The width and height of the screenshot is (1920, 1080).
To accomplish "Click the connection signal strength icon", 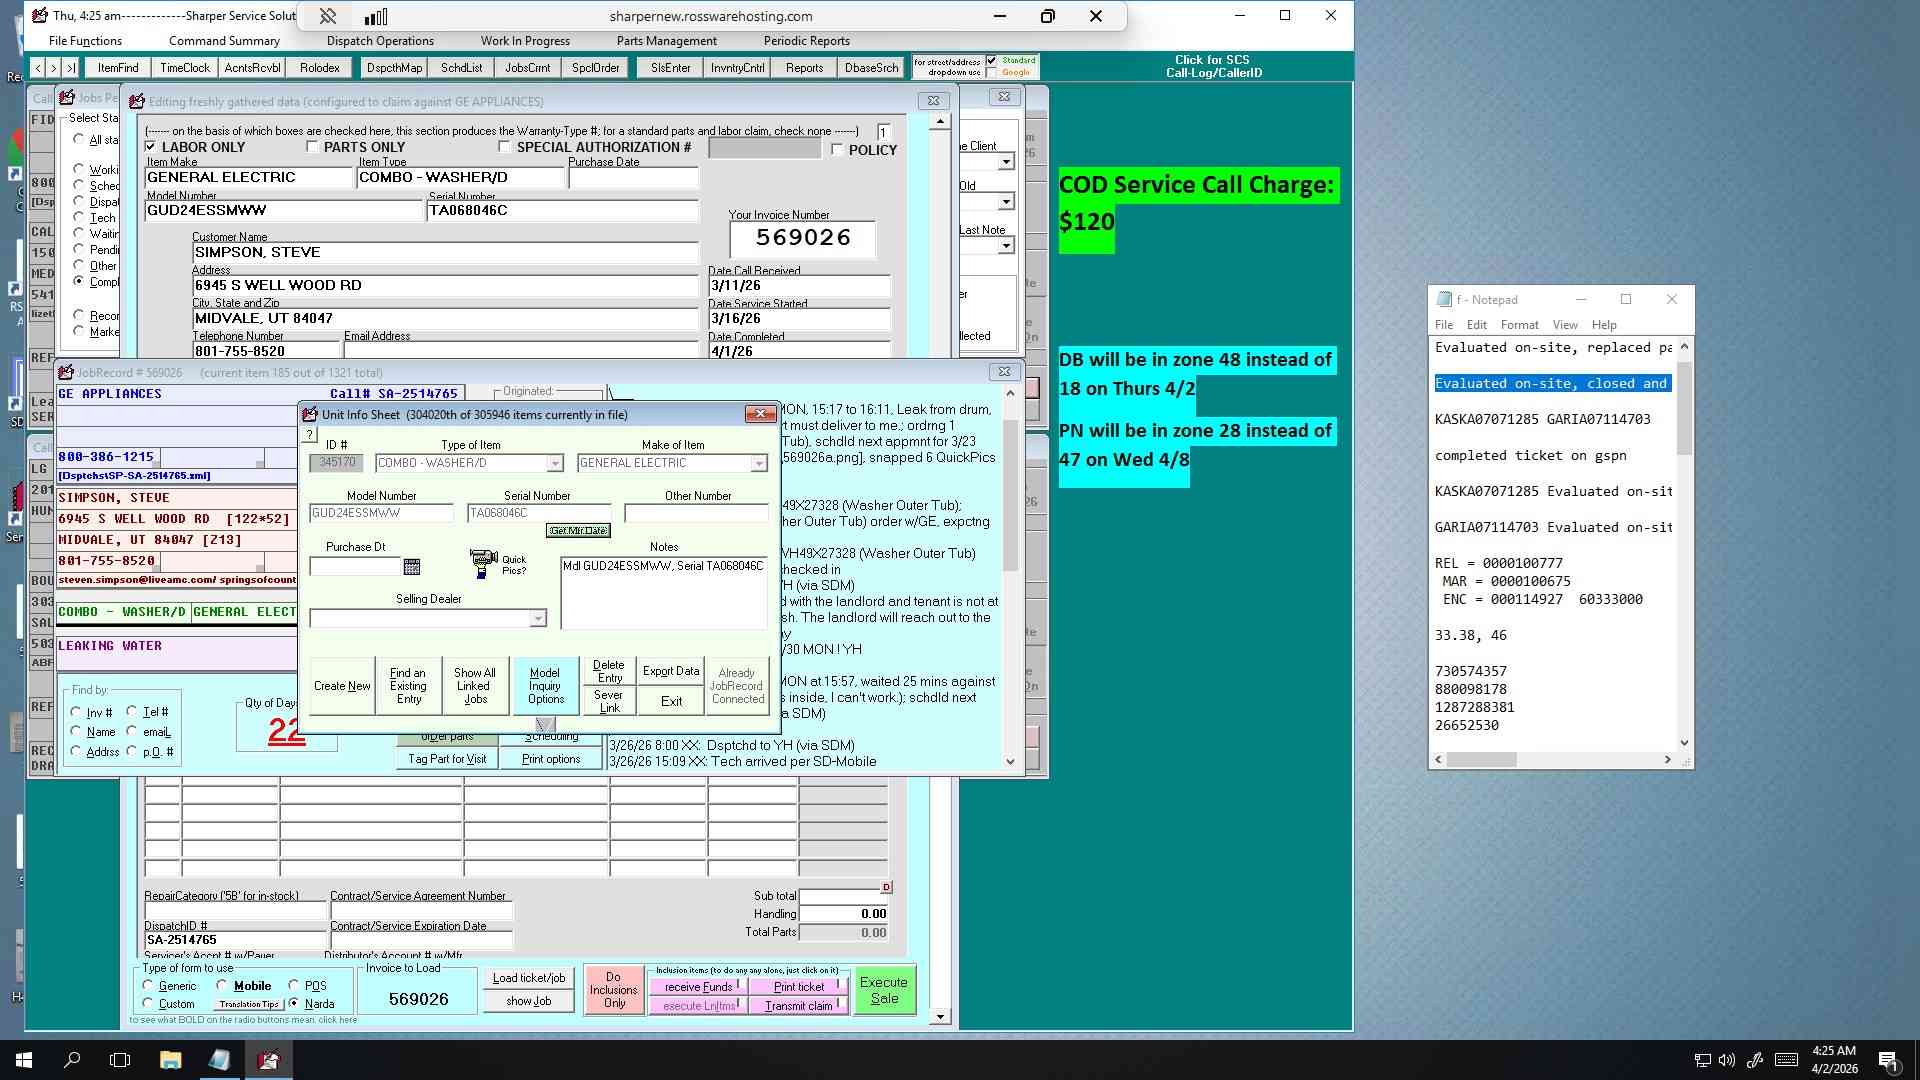I will 376,16.
